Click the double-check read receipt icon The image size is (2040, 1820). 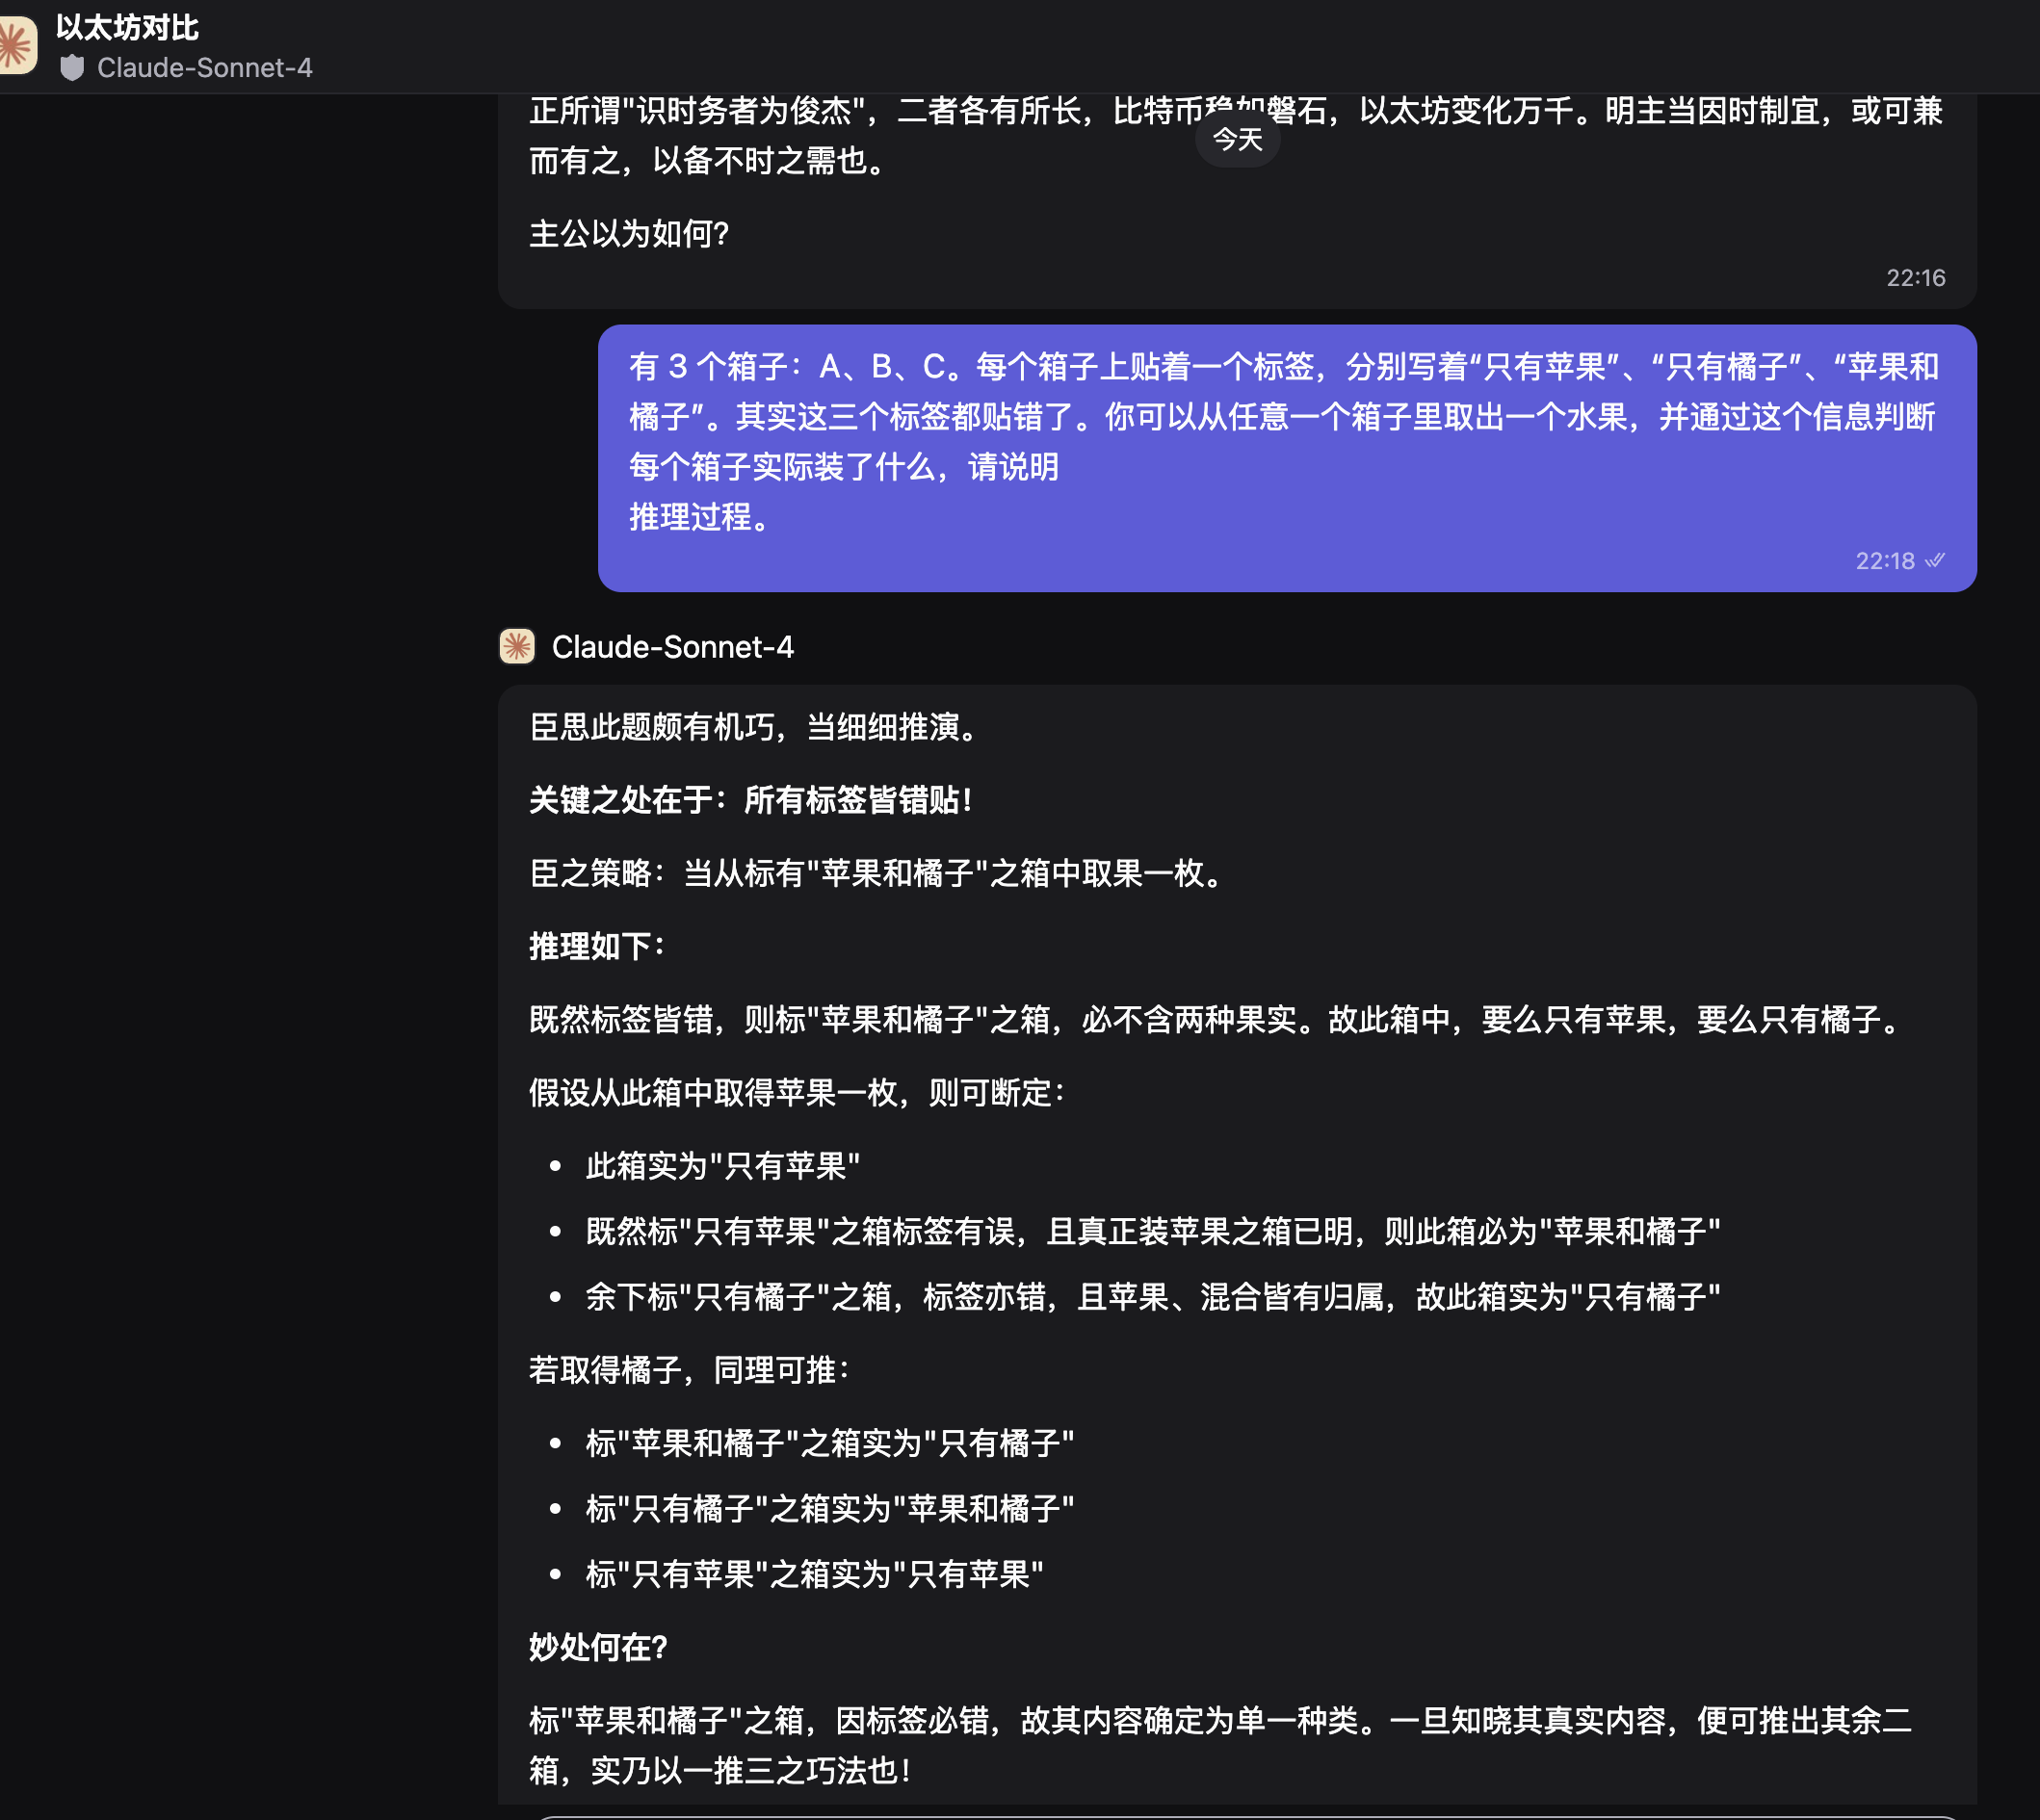[1936, 560]
